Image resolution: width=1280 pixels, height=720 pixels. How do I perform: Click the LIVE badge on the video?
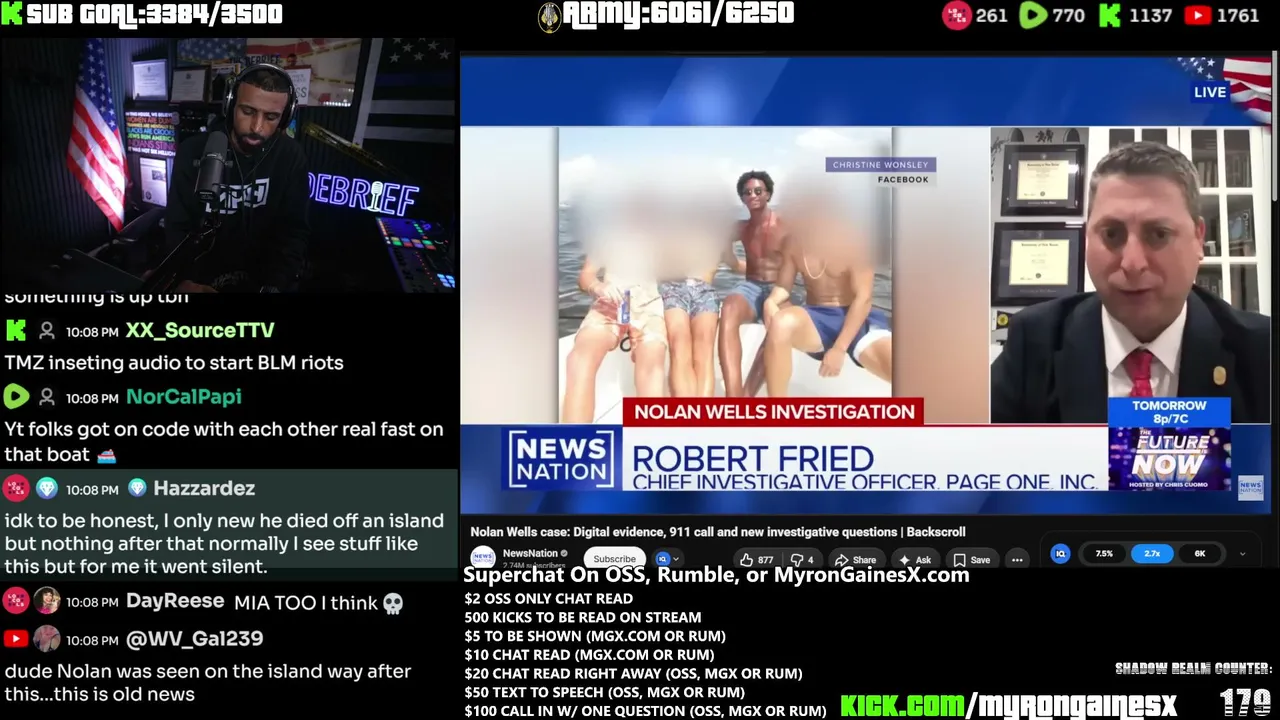[x=1210, y=92]
